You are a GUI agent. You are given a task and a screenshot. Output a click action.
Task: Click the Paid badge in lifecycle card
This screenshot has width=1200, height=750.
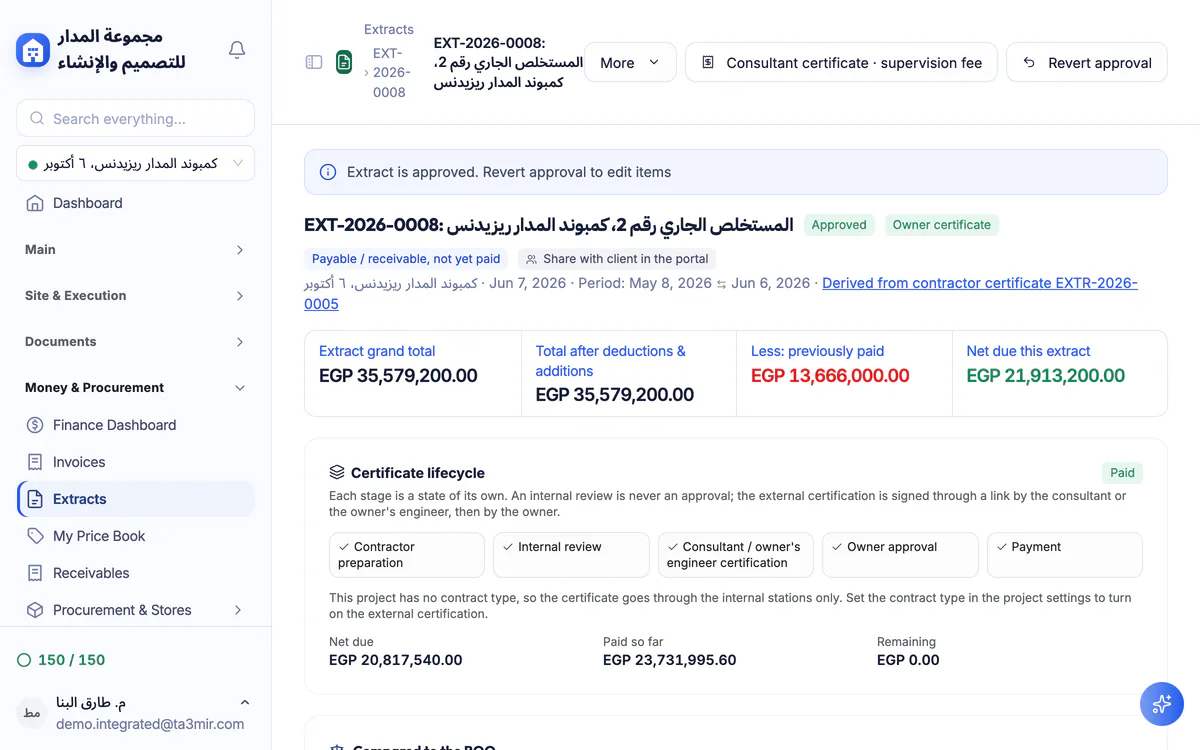(x=1122, y=473)
